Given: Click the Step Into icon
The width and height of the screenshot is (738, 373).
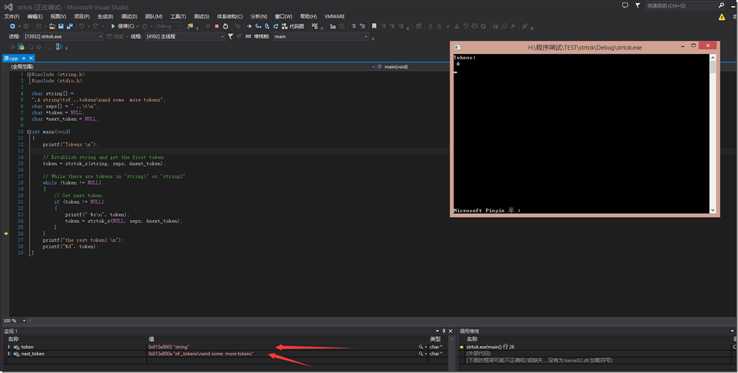Looking at the screenshot, I should [258, 26].
